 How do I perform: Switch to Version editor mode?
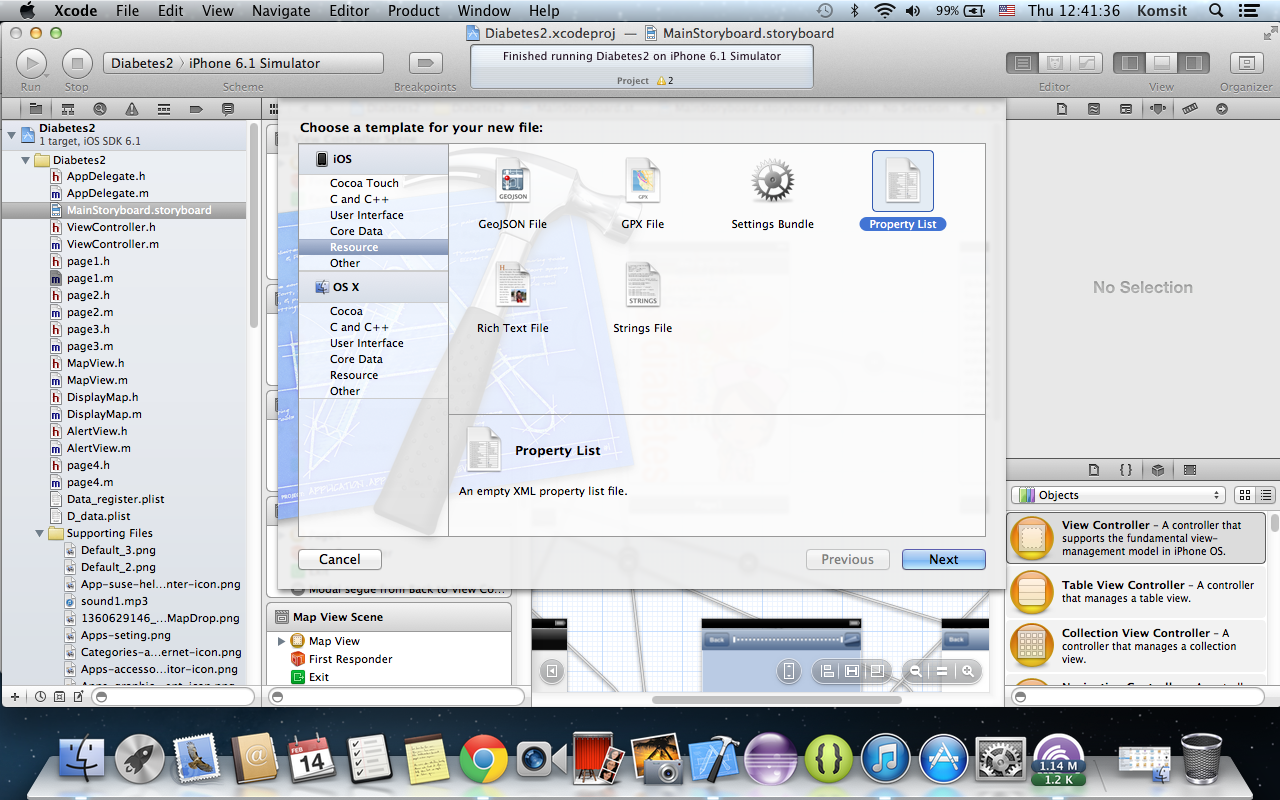point(1086,63)
